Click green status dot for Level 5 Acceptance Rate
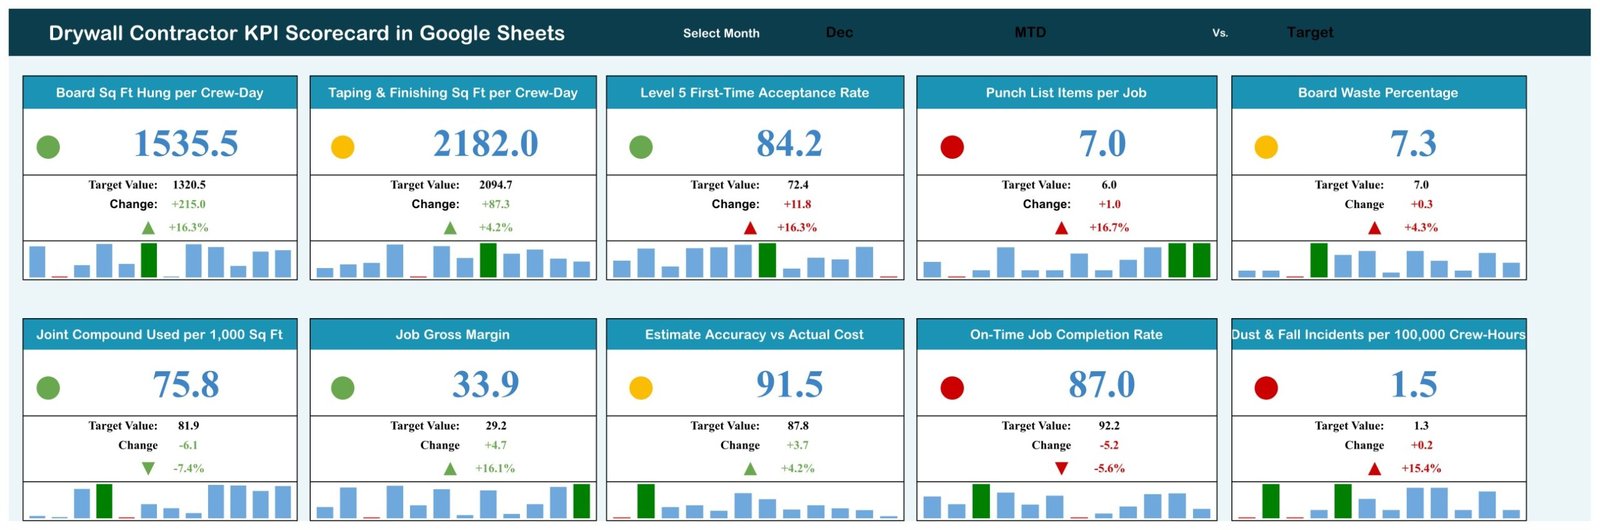Screen dimensions: 1600x530 (641, 147)
